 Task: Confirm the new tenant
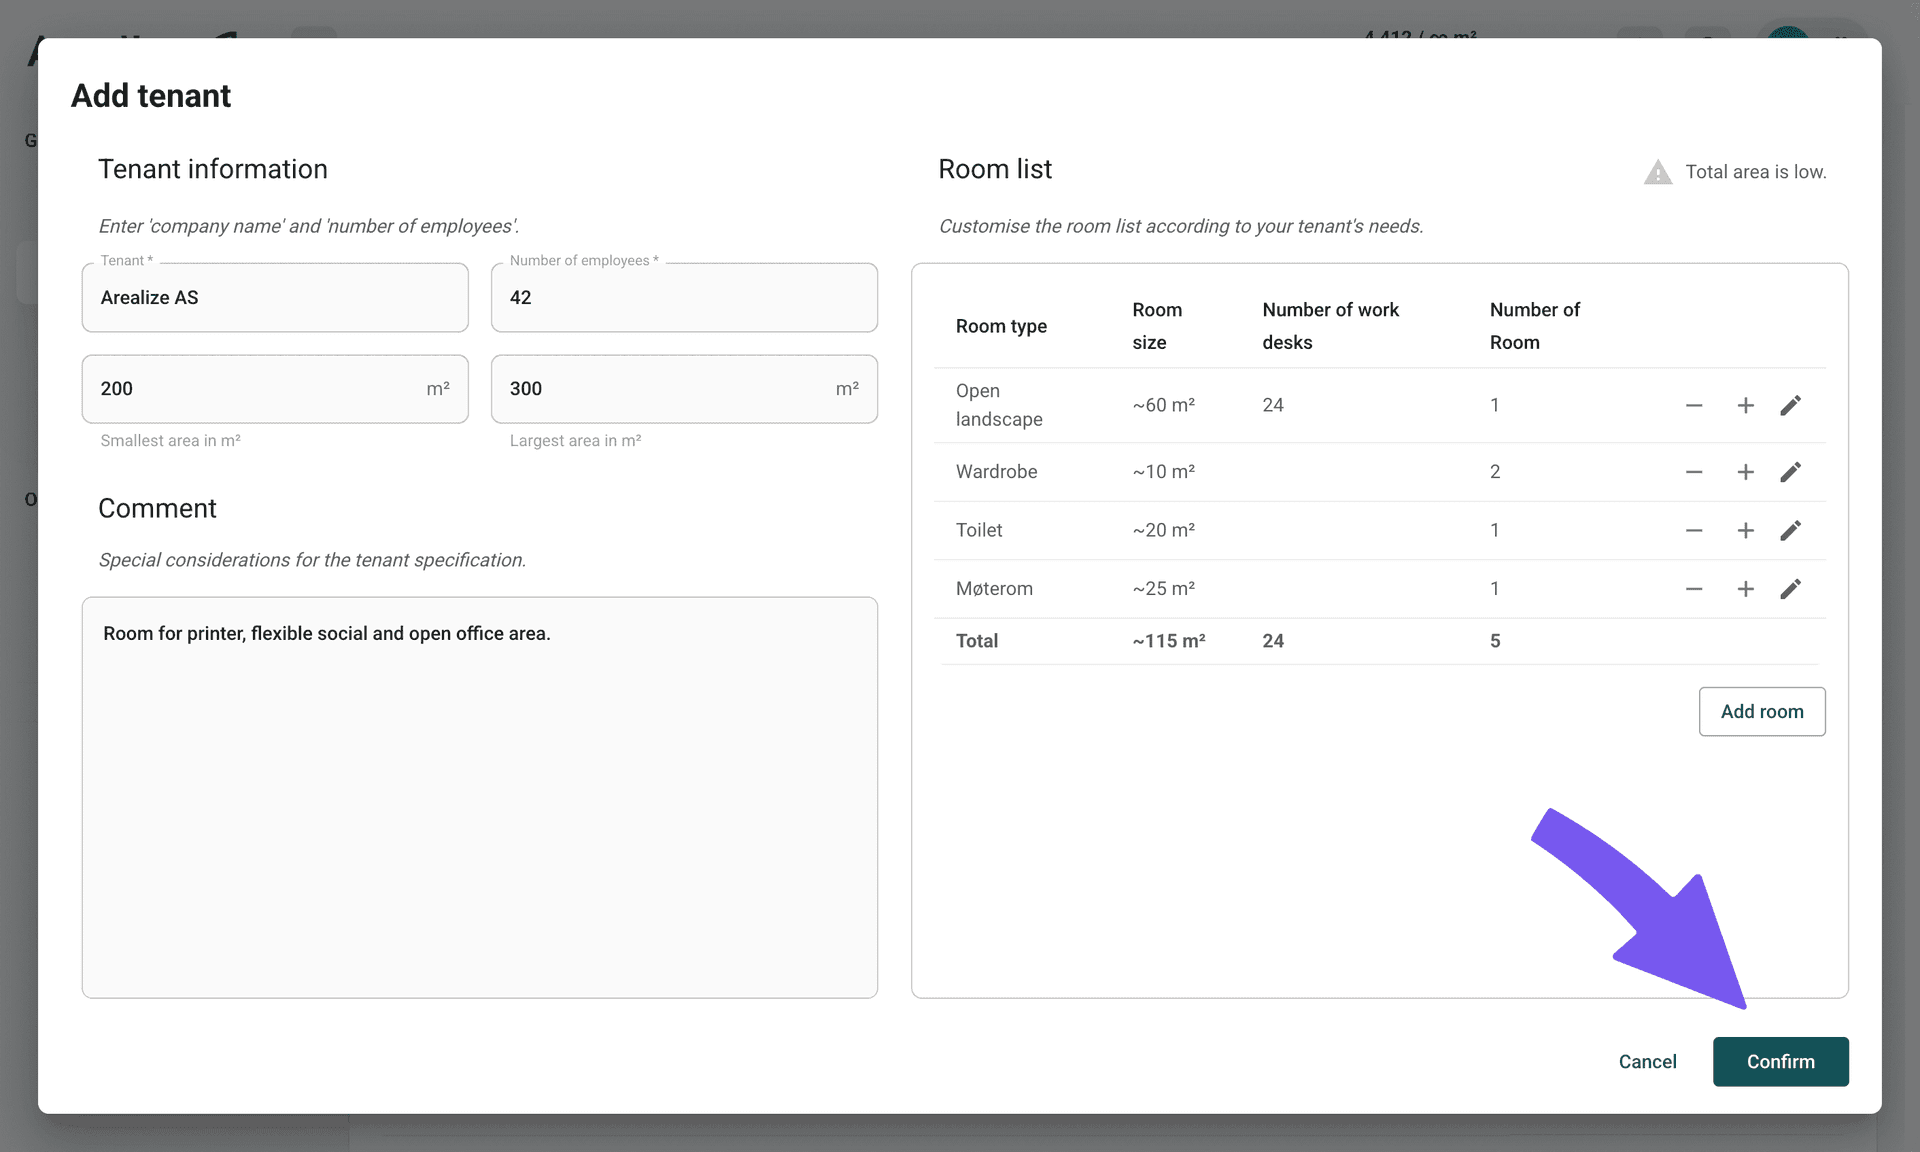(x=1780, y=1061)
